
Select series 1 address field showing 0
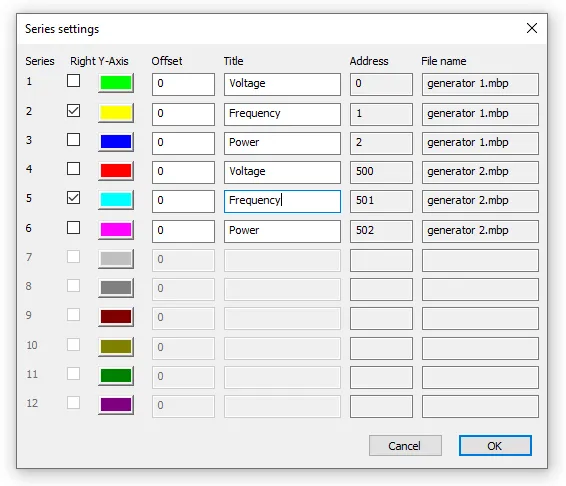[x=381, y=84]
